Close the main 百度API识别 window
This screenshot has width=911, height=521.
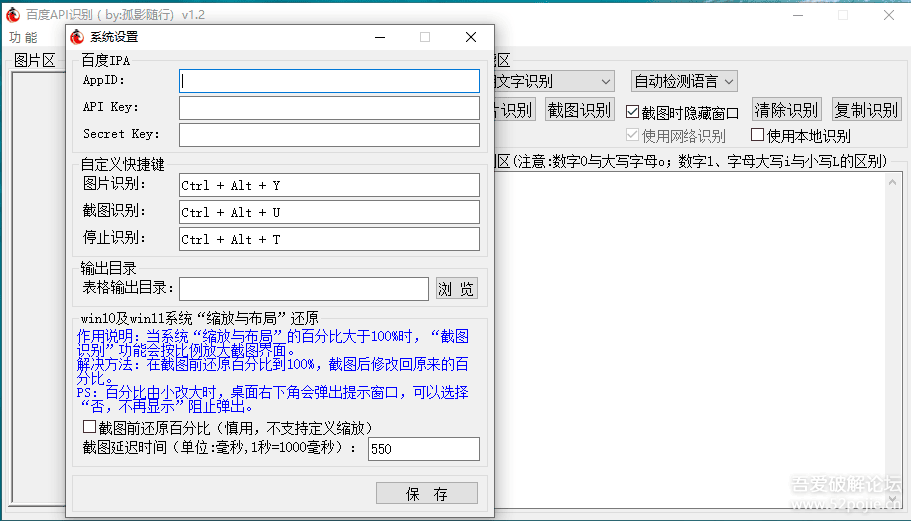pyautogui.click(x=889, y=15)
